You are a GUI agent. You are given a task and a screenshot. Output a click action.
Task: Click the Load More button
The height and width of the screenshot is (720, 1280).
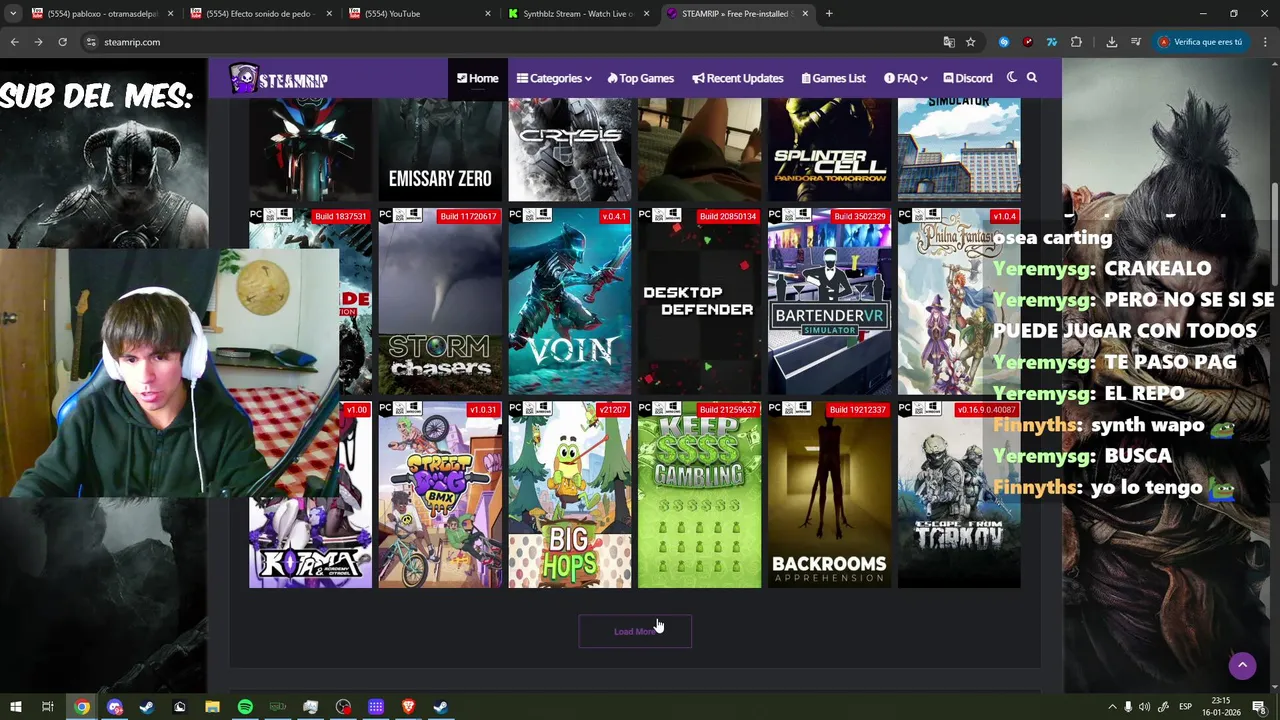pos(635,631)
